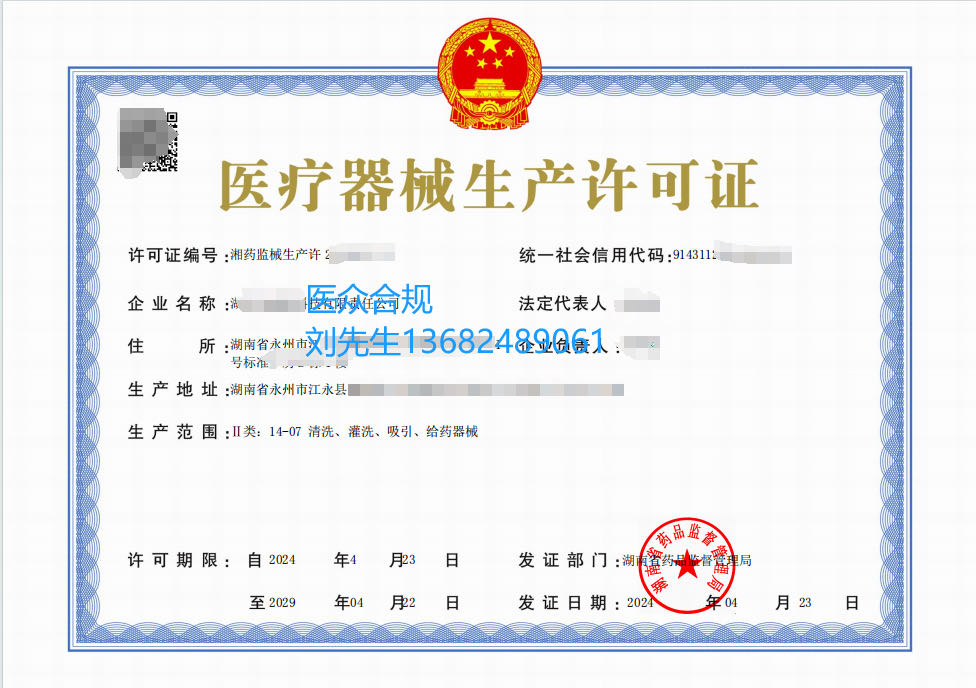Select the start year 2024 after 自
Image resolution: width=976 pixels, height=688 pixels.
[282, 560]
